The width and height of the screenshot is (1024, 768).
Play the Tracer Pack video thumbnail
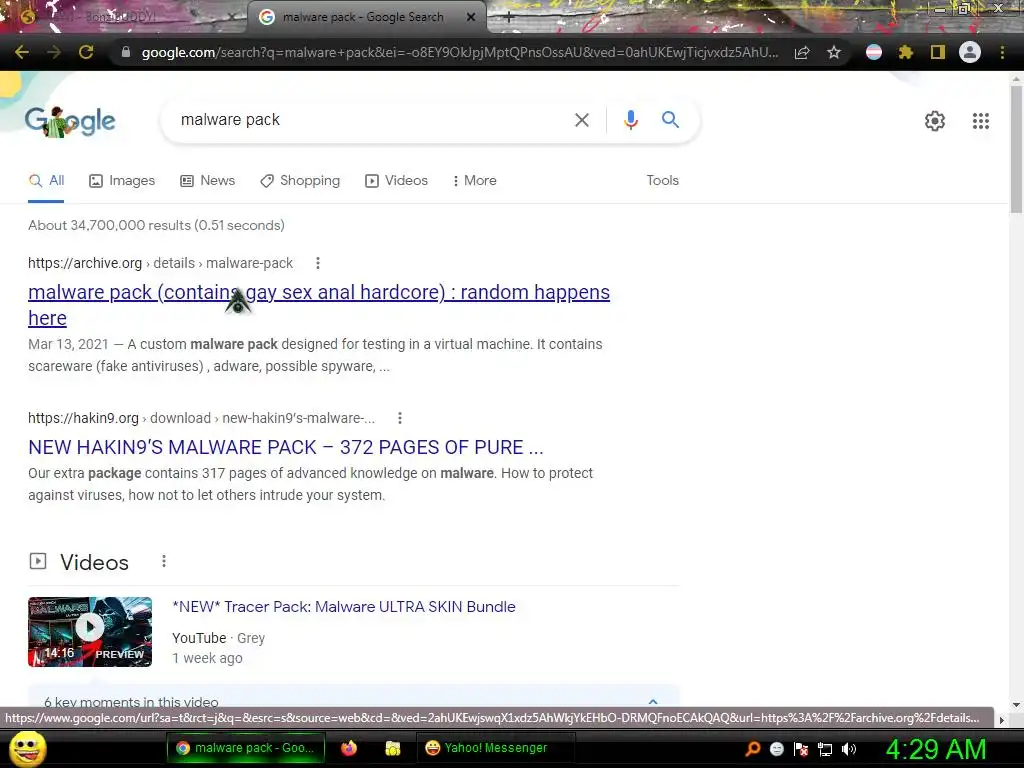90,632
